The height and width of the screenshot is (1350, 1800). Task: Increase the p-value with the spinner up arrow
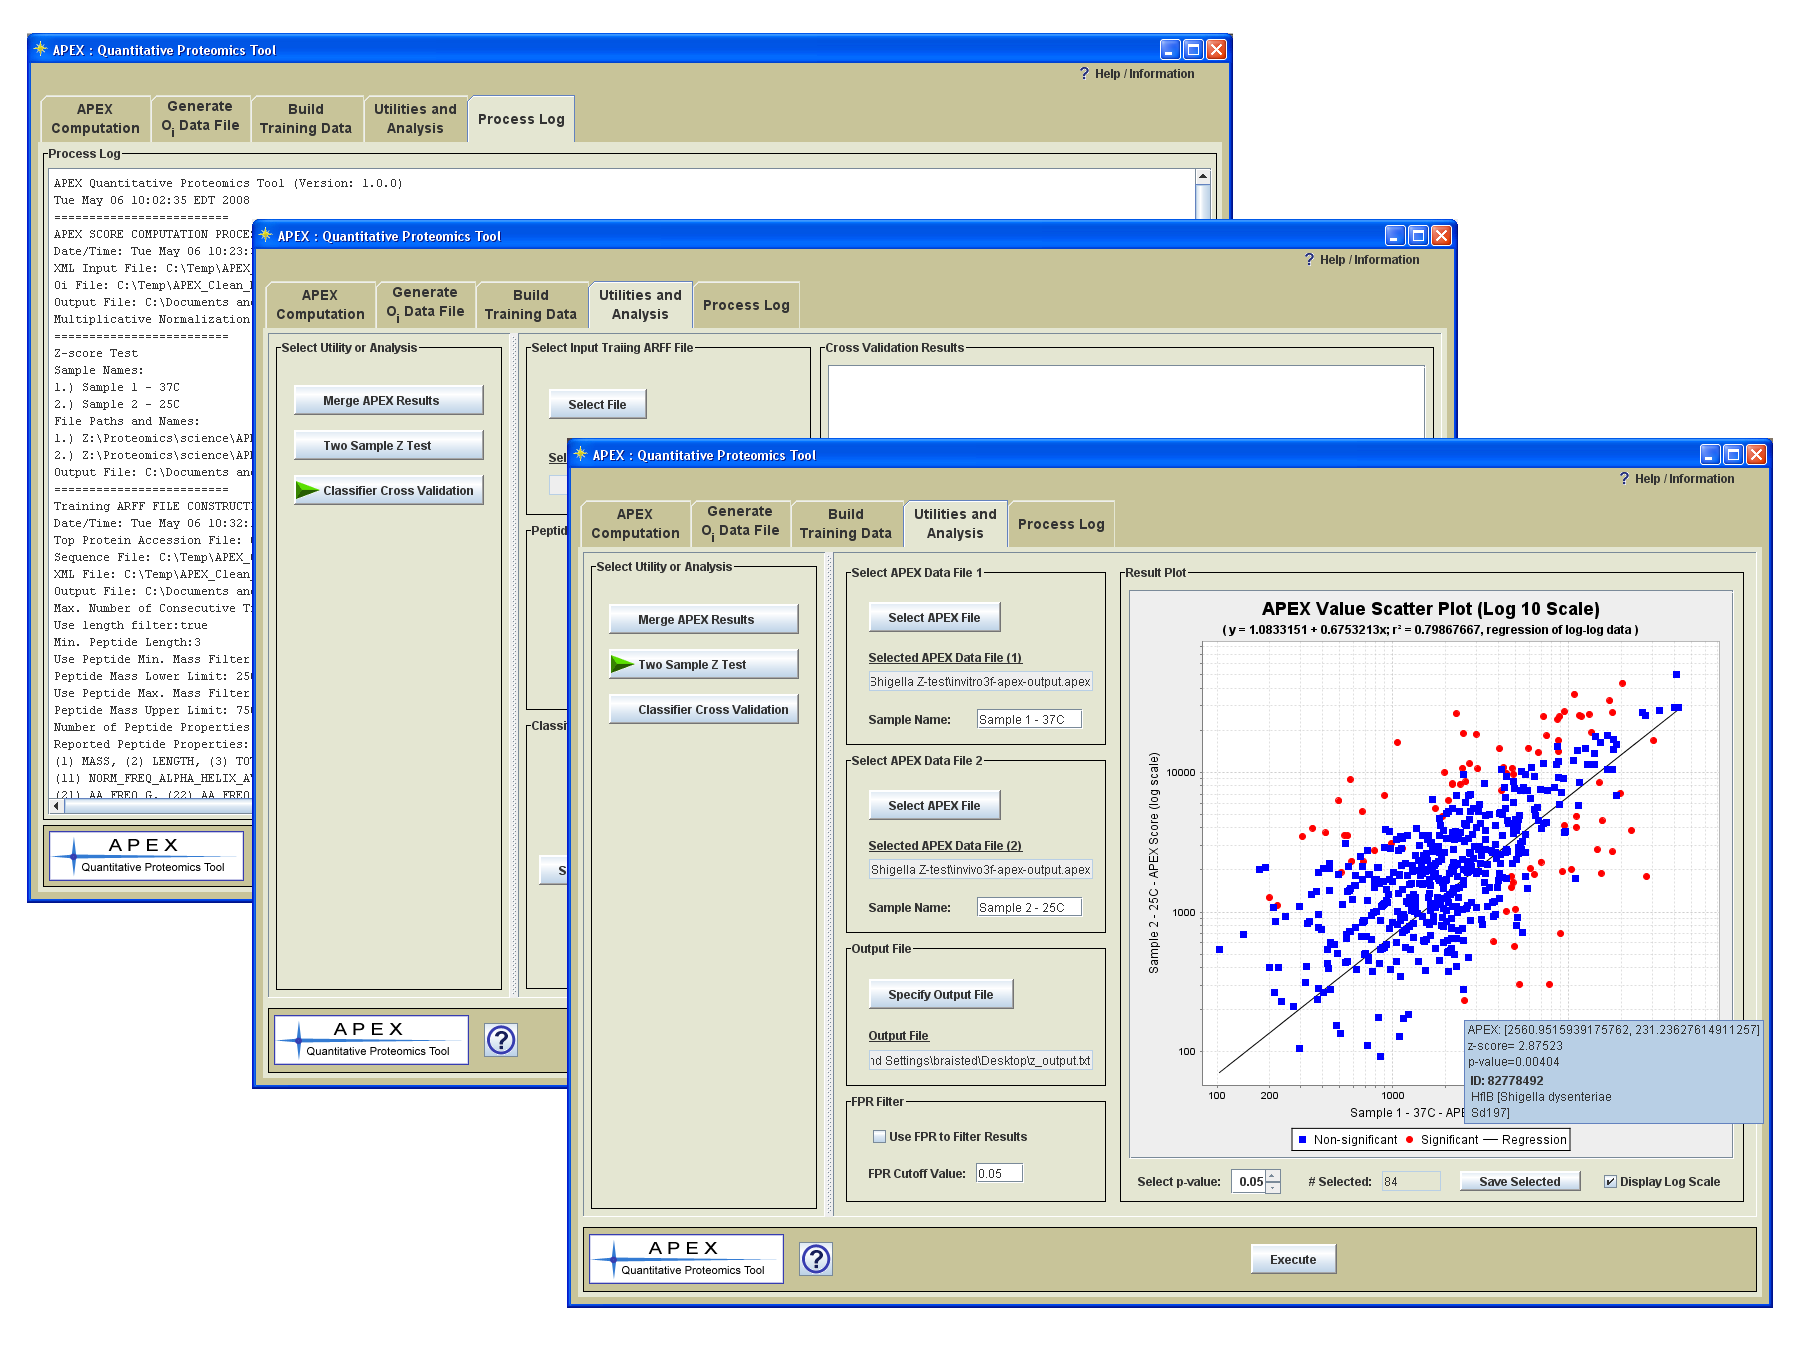coord(1273,1176)
